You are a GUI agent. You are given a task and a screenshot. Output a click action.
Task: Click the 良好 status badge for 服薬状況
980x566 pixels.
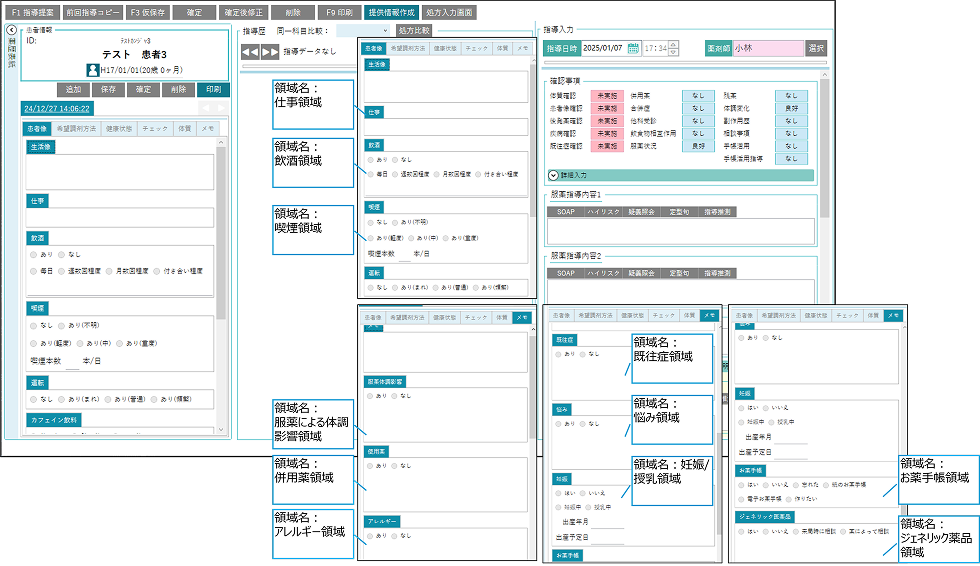click(x=698, y=146)
